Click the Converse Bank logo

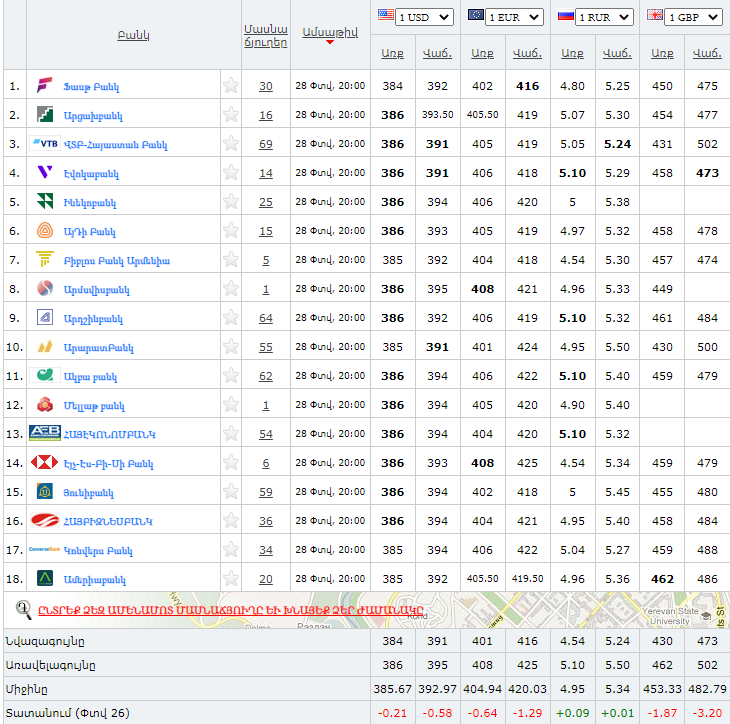point(45,549)
